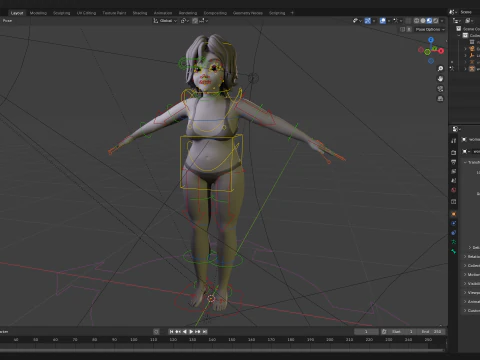
Task: Open the View Layer properties tab
Action: coord(453,171)
